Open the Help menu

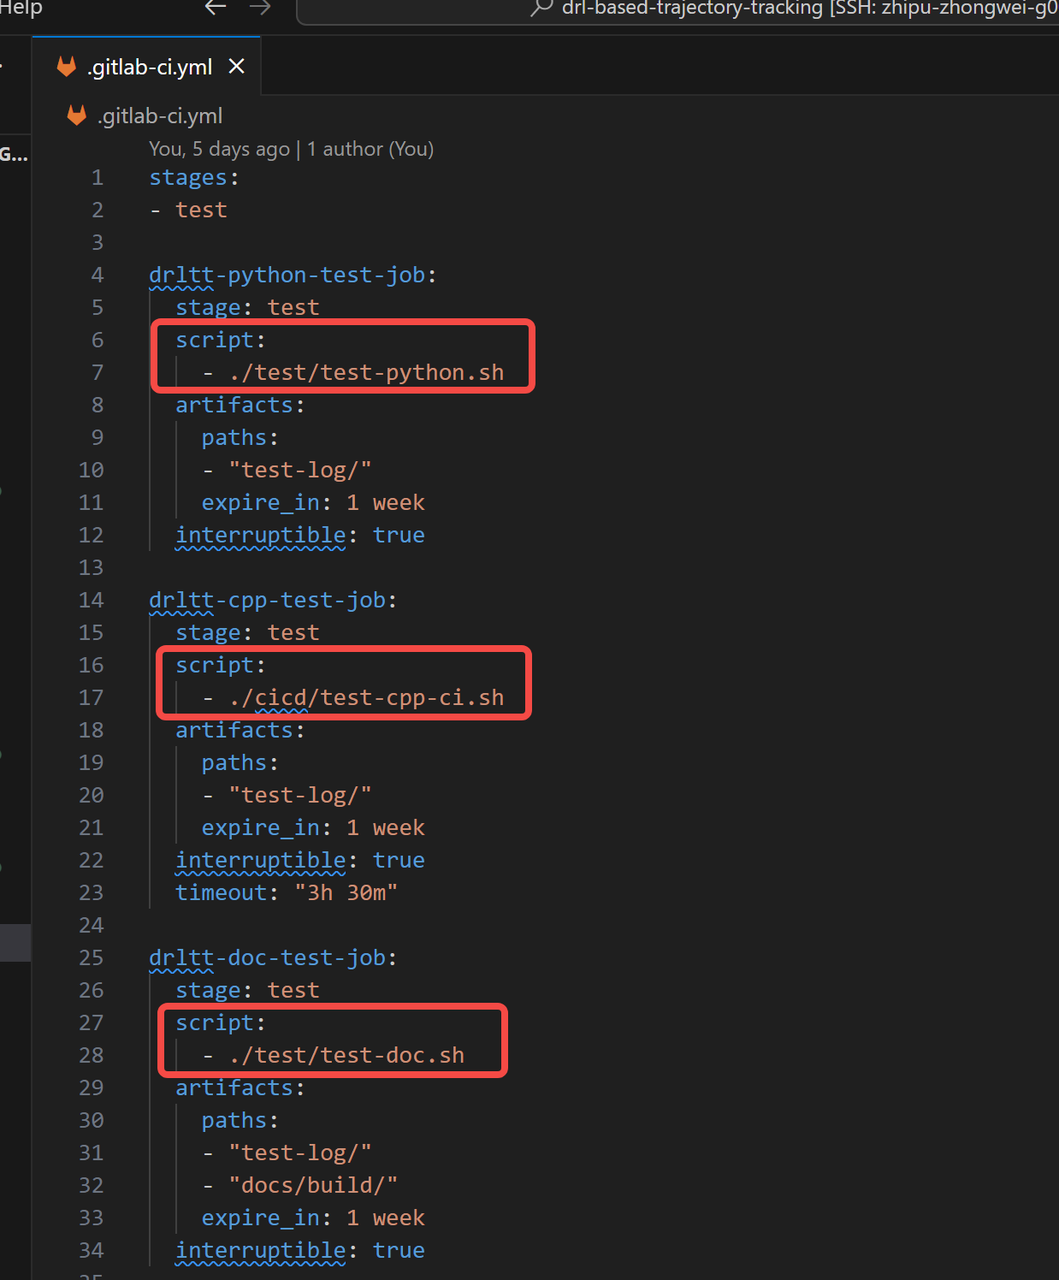coord(20,8)
